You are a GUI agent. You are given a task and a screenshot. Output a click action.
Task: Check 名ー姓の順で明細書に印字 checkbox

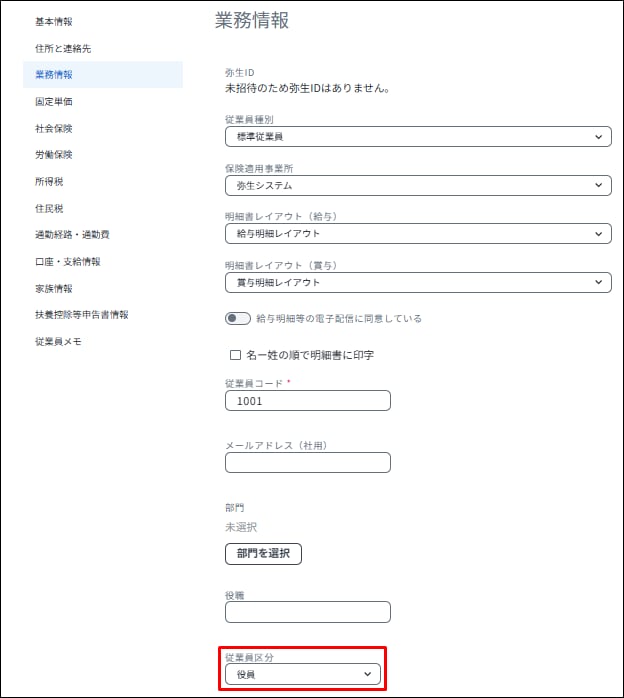[x=236, y=355]
